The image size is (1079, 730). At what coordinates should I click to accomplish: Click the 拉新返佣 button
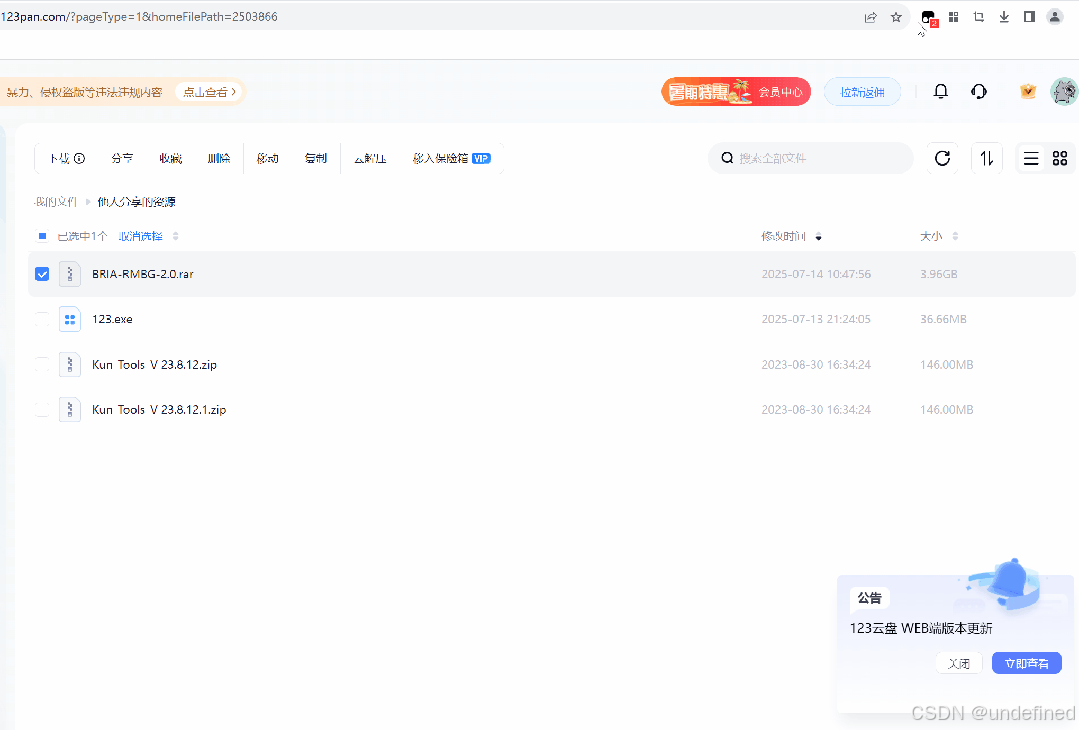(862, 92)
